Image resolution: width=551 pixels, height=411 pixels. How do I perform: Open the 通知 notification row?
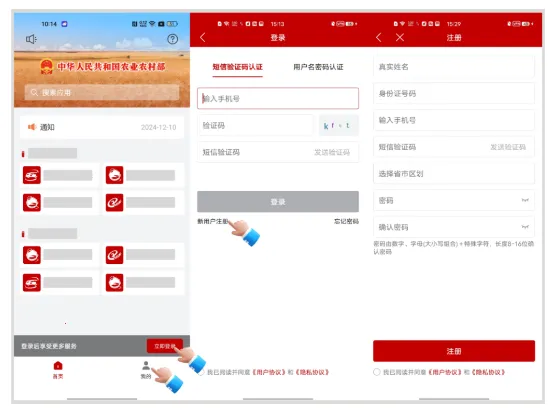coord(102,127)
